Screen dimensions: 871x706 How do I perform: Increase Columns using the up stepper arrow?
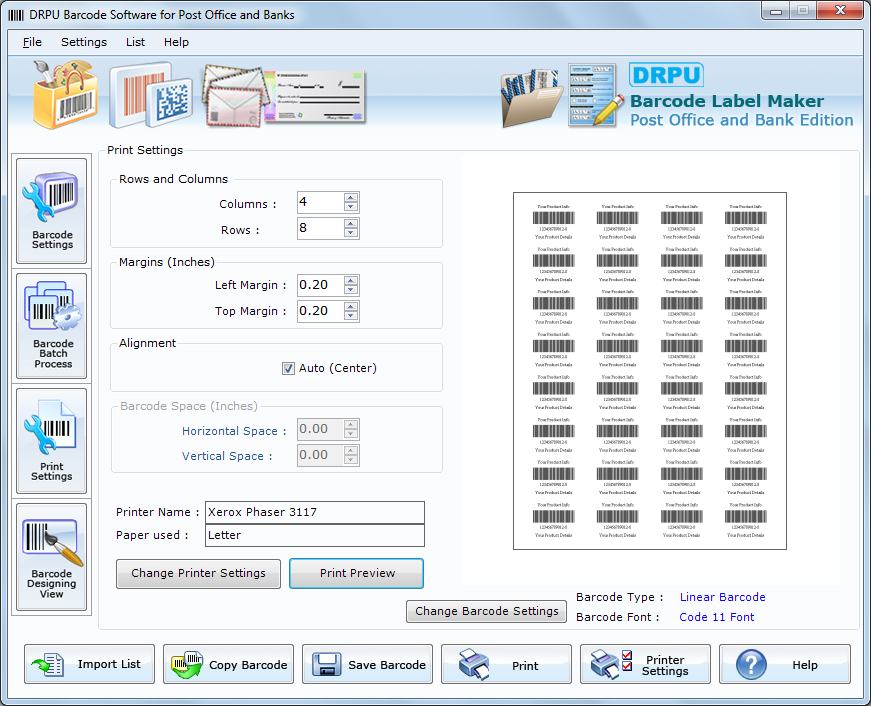351,197
